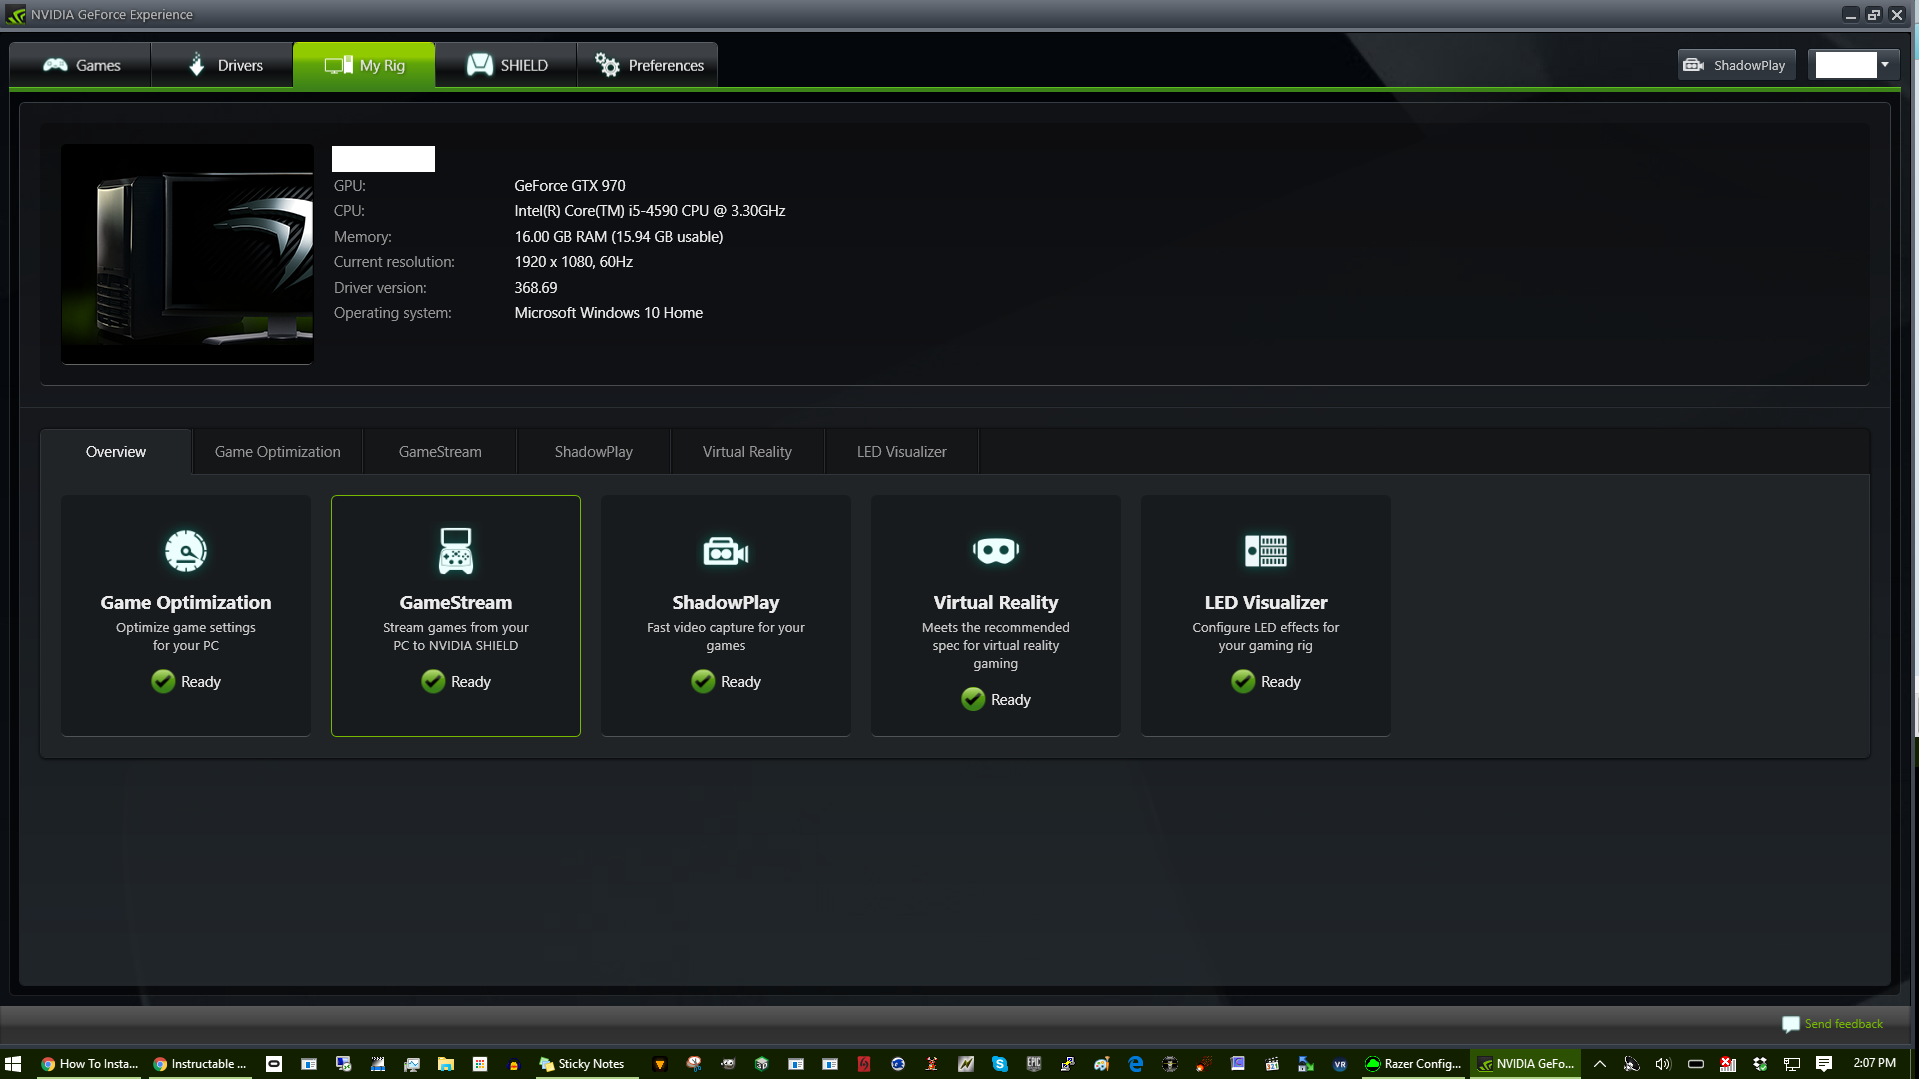Open the Windows Start menu
The image size is (1919, 1079).
tap(13, 1063)
